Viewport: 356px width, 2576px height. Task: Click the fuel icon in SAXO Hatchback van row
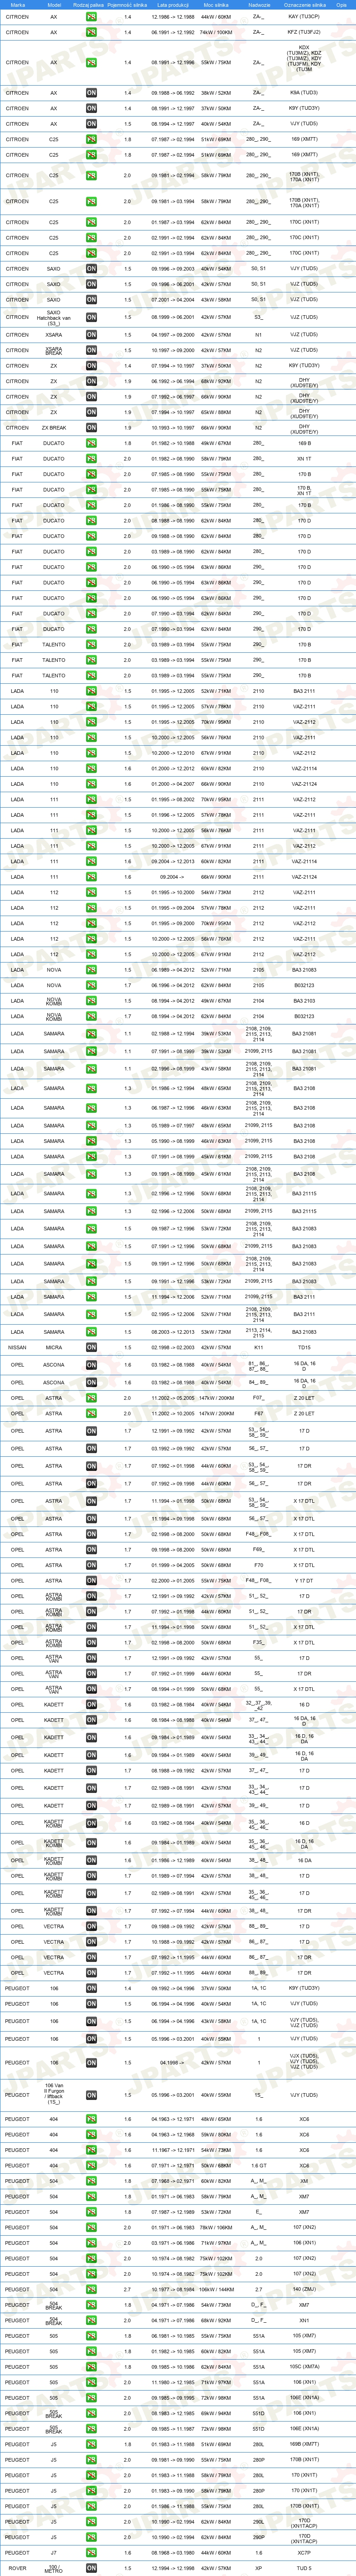coord(91,317)
